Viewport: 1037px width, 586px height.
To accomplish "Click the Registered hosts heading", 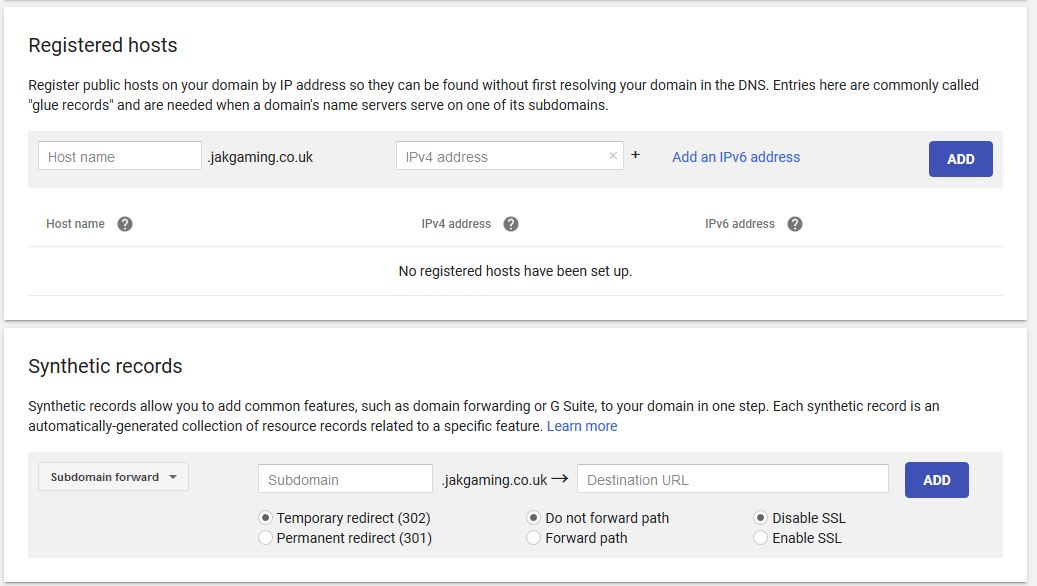I will 103,45.
